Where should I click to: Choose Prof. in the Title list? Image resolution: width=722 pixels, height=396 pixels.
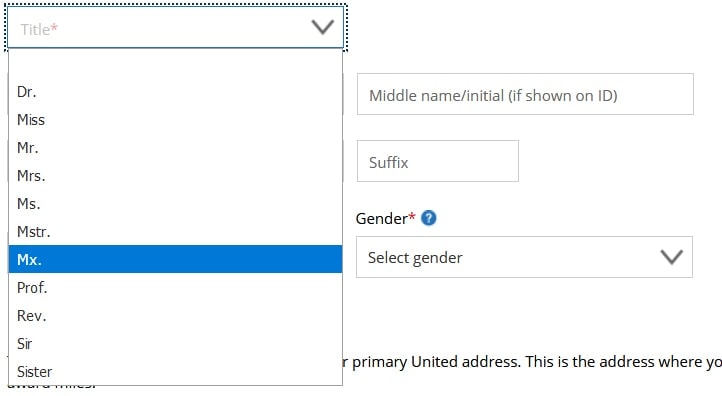[x=175, y=288]
